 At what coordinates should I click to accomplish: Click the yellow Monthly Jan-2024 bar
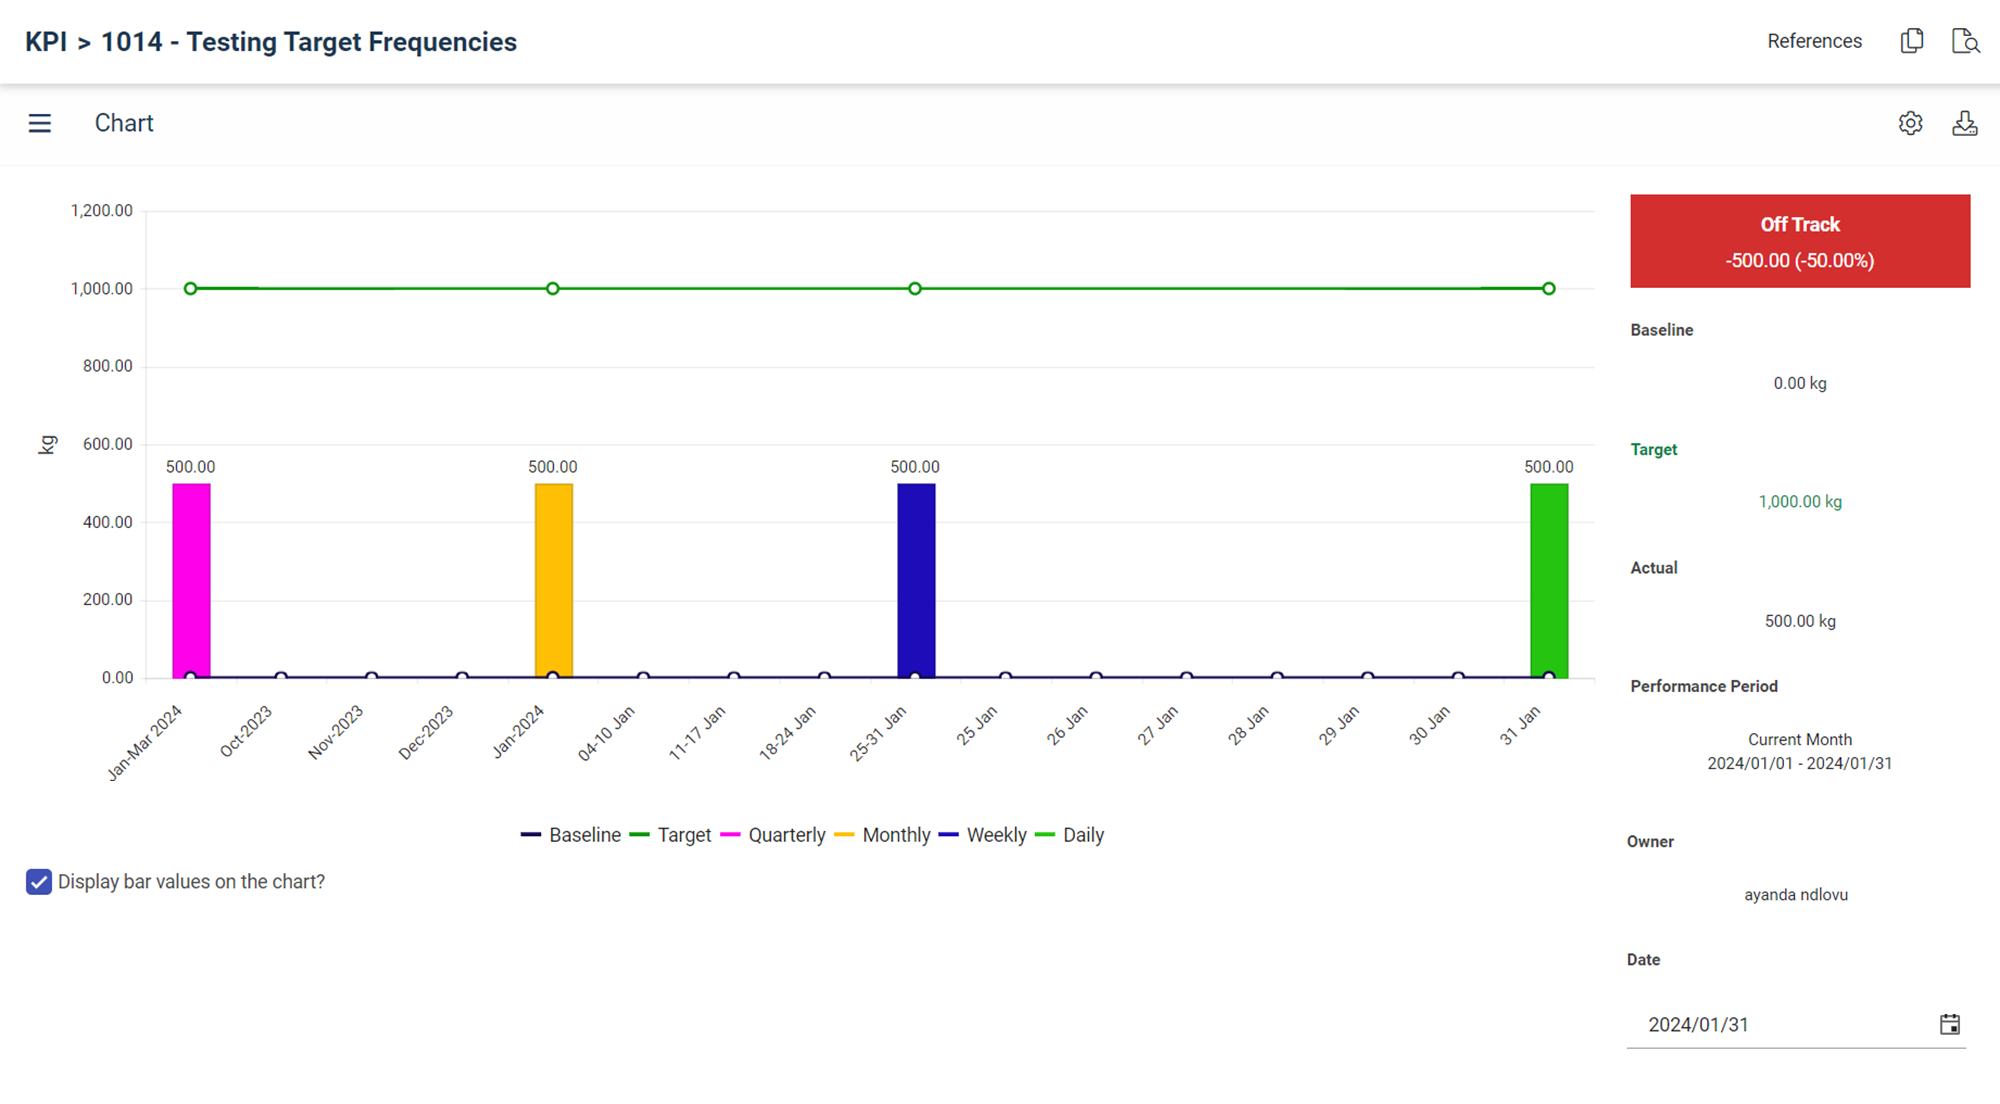click(553, 580)
